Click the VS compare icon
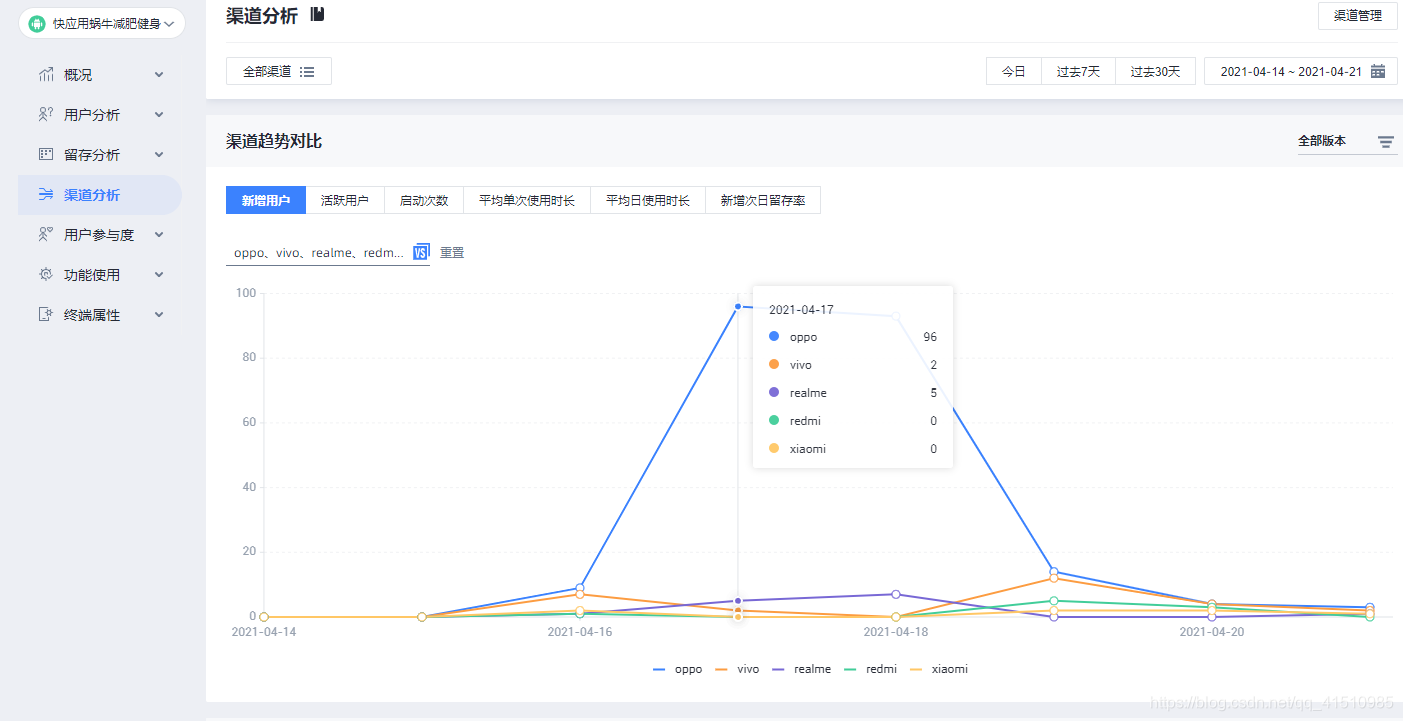The image size is (1403, 721). click(x=421, y=252)
